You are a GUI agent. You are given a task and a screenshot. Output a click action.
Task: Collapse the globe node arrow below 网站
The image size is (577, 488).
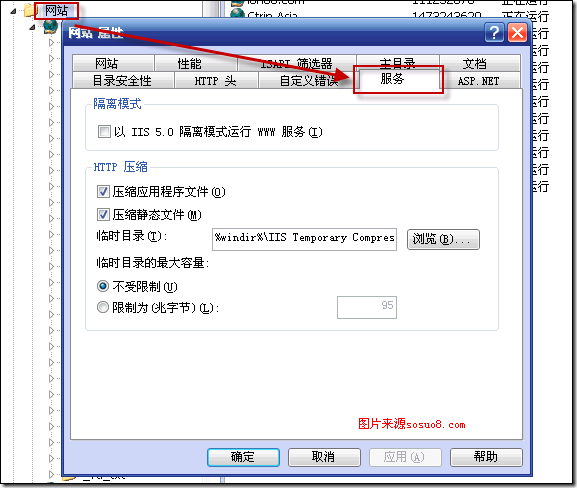(32, 27)
